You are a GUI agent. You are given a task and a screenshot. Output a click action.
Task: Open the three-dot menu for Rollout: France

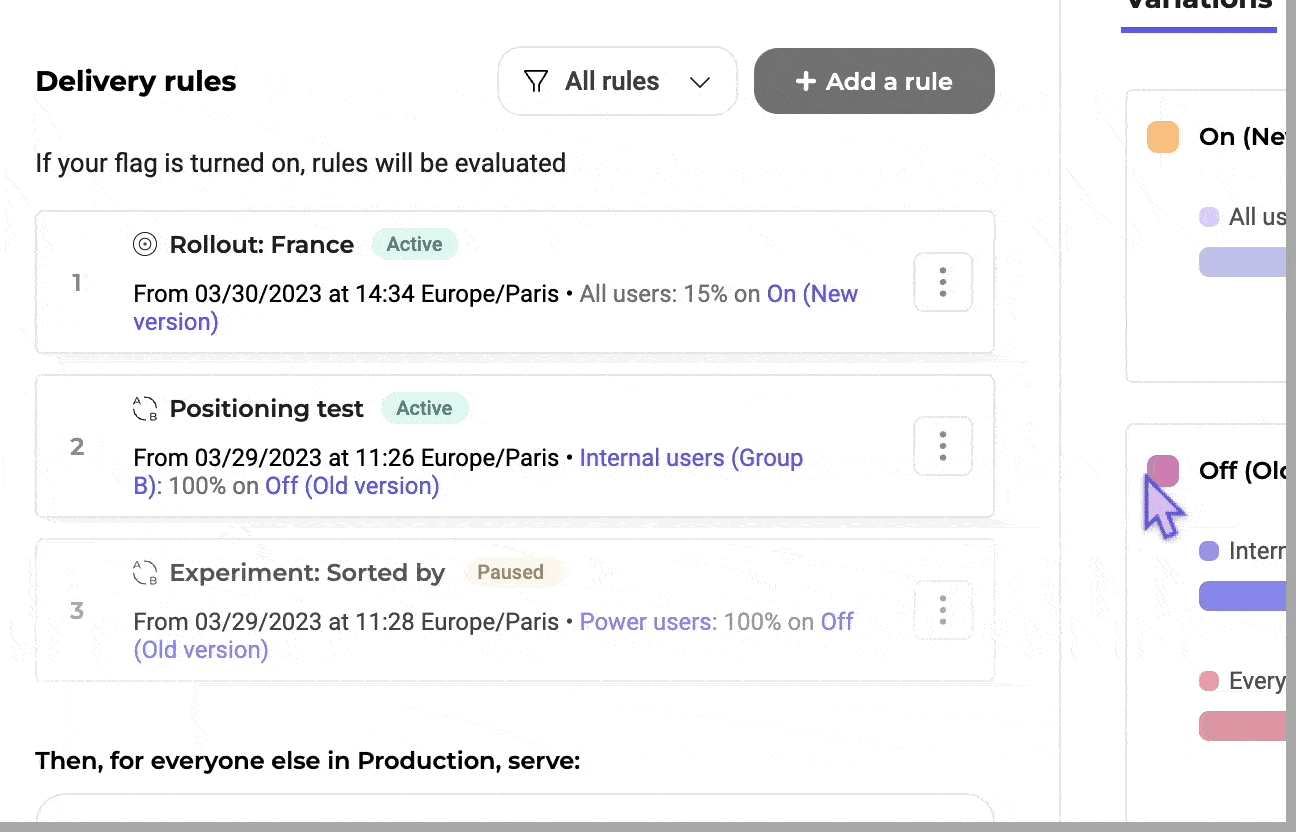942,282
